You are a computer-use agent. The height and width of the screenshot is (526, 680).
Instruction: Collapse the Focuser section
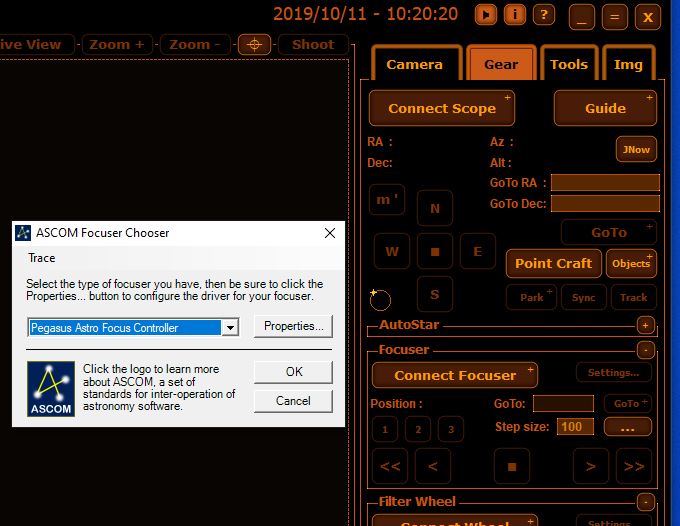(645, 350)
